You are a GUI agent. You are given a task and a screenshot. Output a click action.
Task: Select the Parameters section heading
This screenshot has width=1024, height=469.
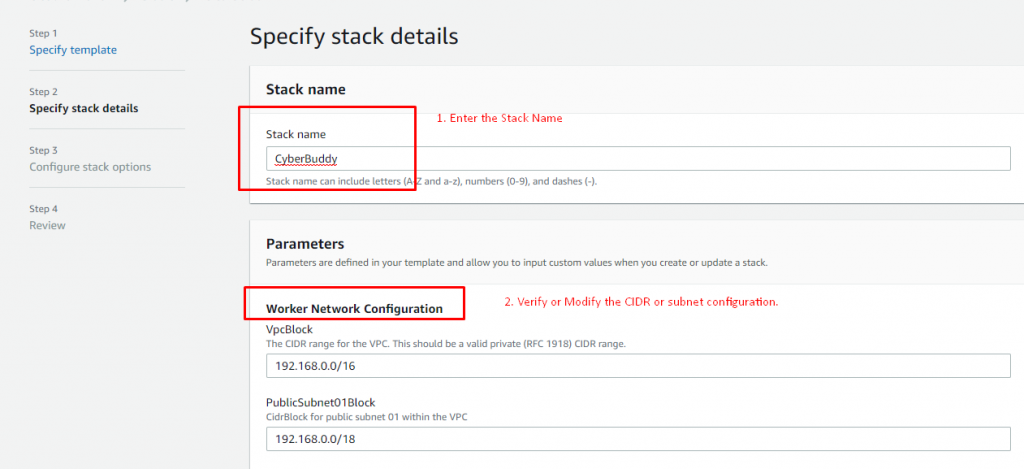305,244
